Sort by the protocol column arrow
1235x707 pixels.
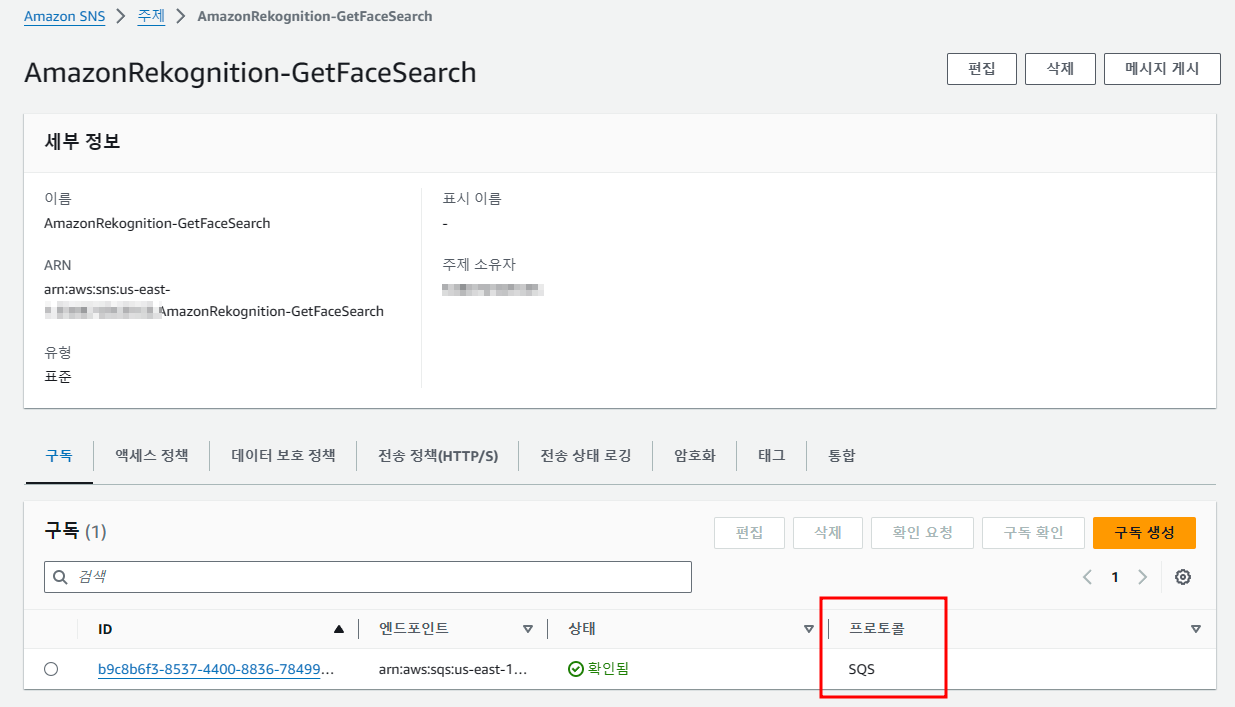click(x=1196, y=629)
